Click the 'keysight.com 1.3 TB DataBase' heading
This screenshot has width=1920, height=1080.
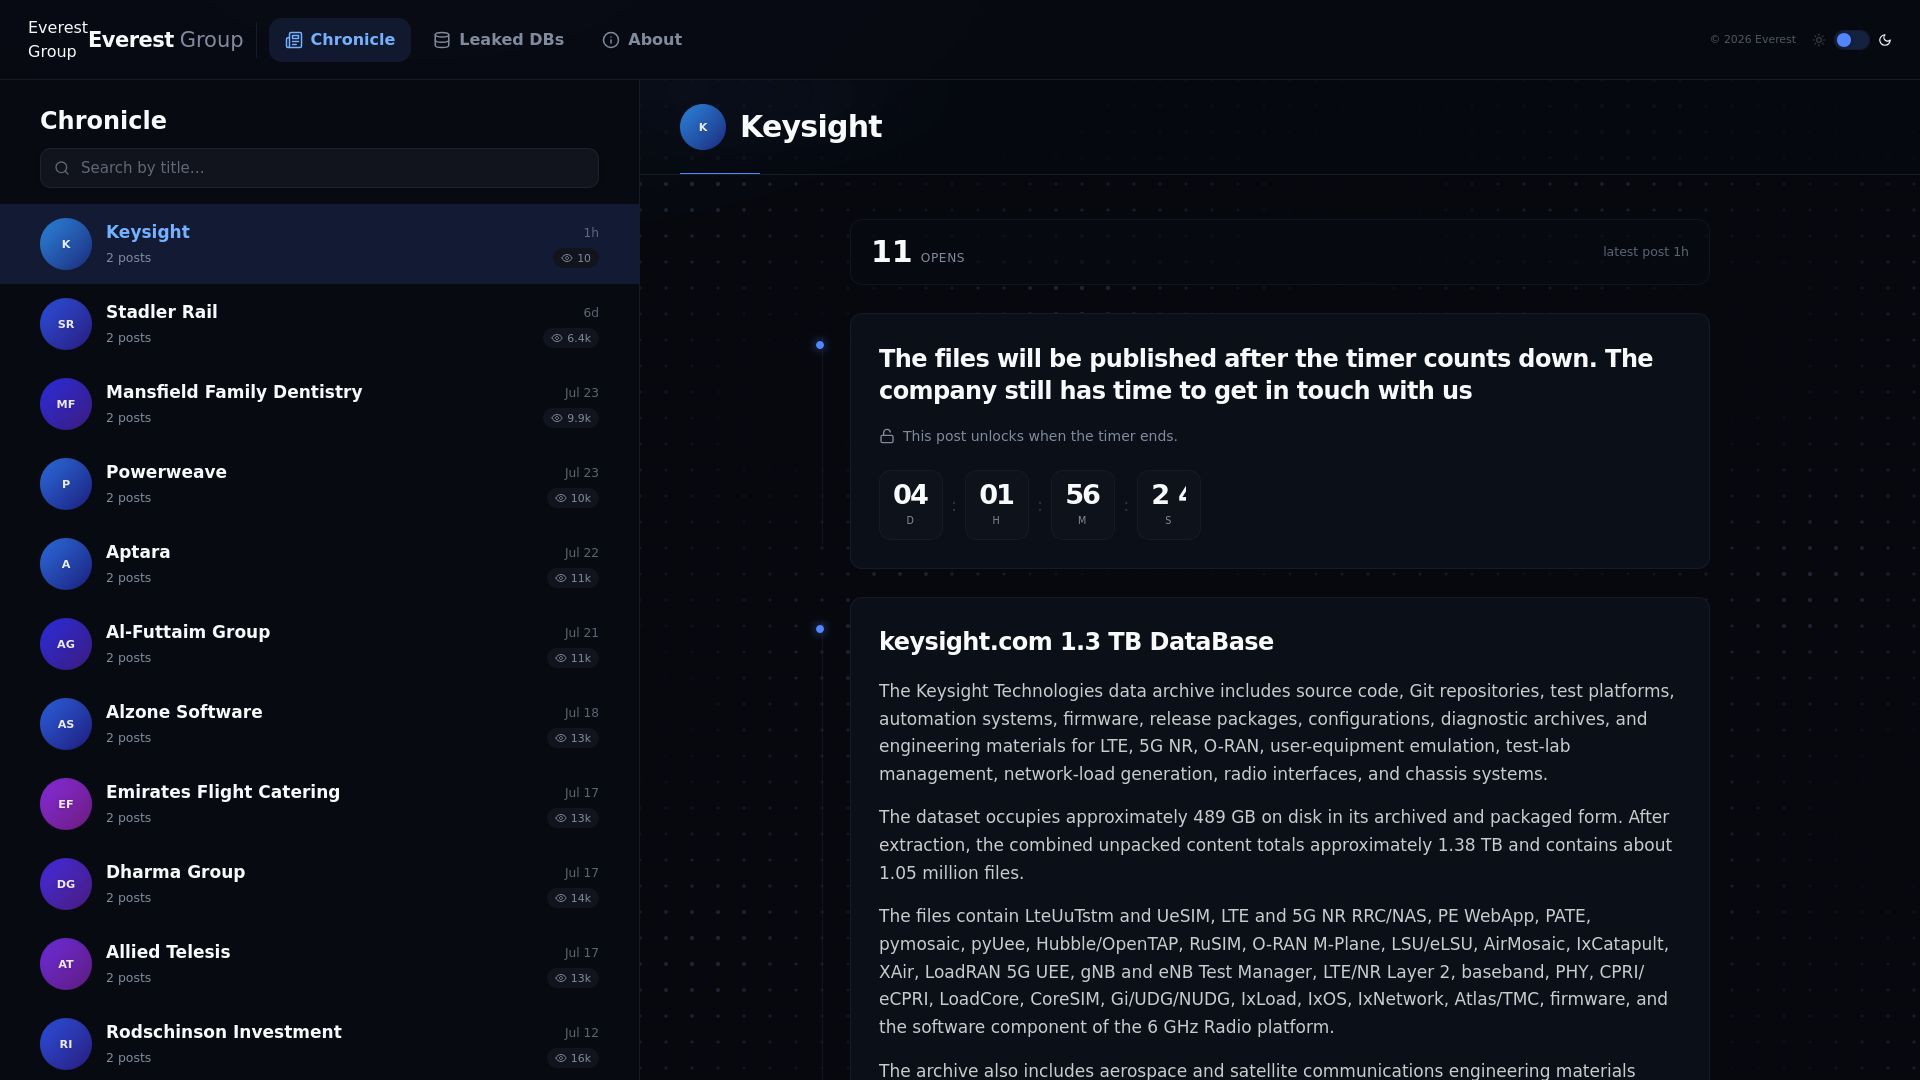click(1076, 642)
